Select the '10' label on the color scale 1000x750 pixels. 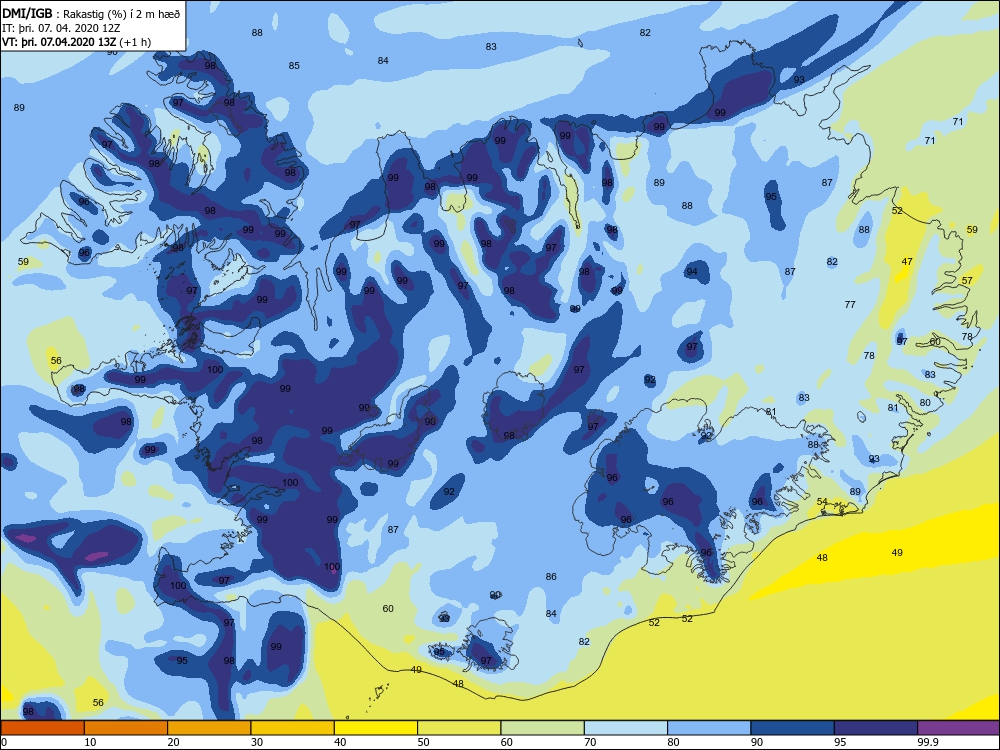click(x=91, y=742)
